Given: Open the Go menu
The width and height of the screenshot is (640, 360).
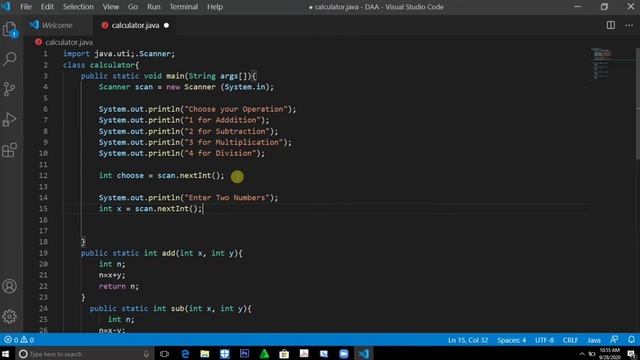Looking at the screenshot, I should (133, 7).
